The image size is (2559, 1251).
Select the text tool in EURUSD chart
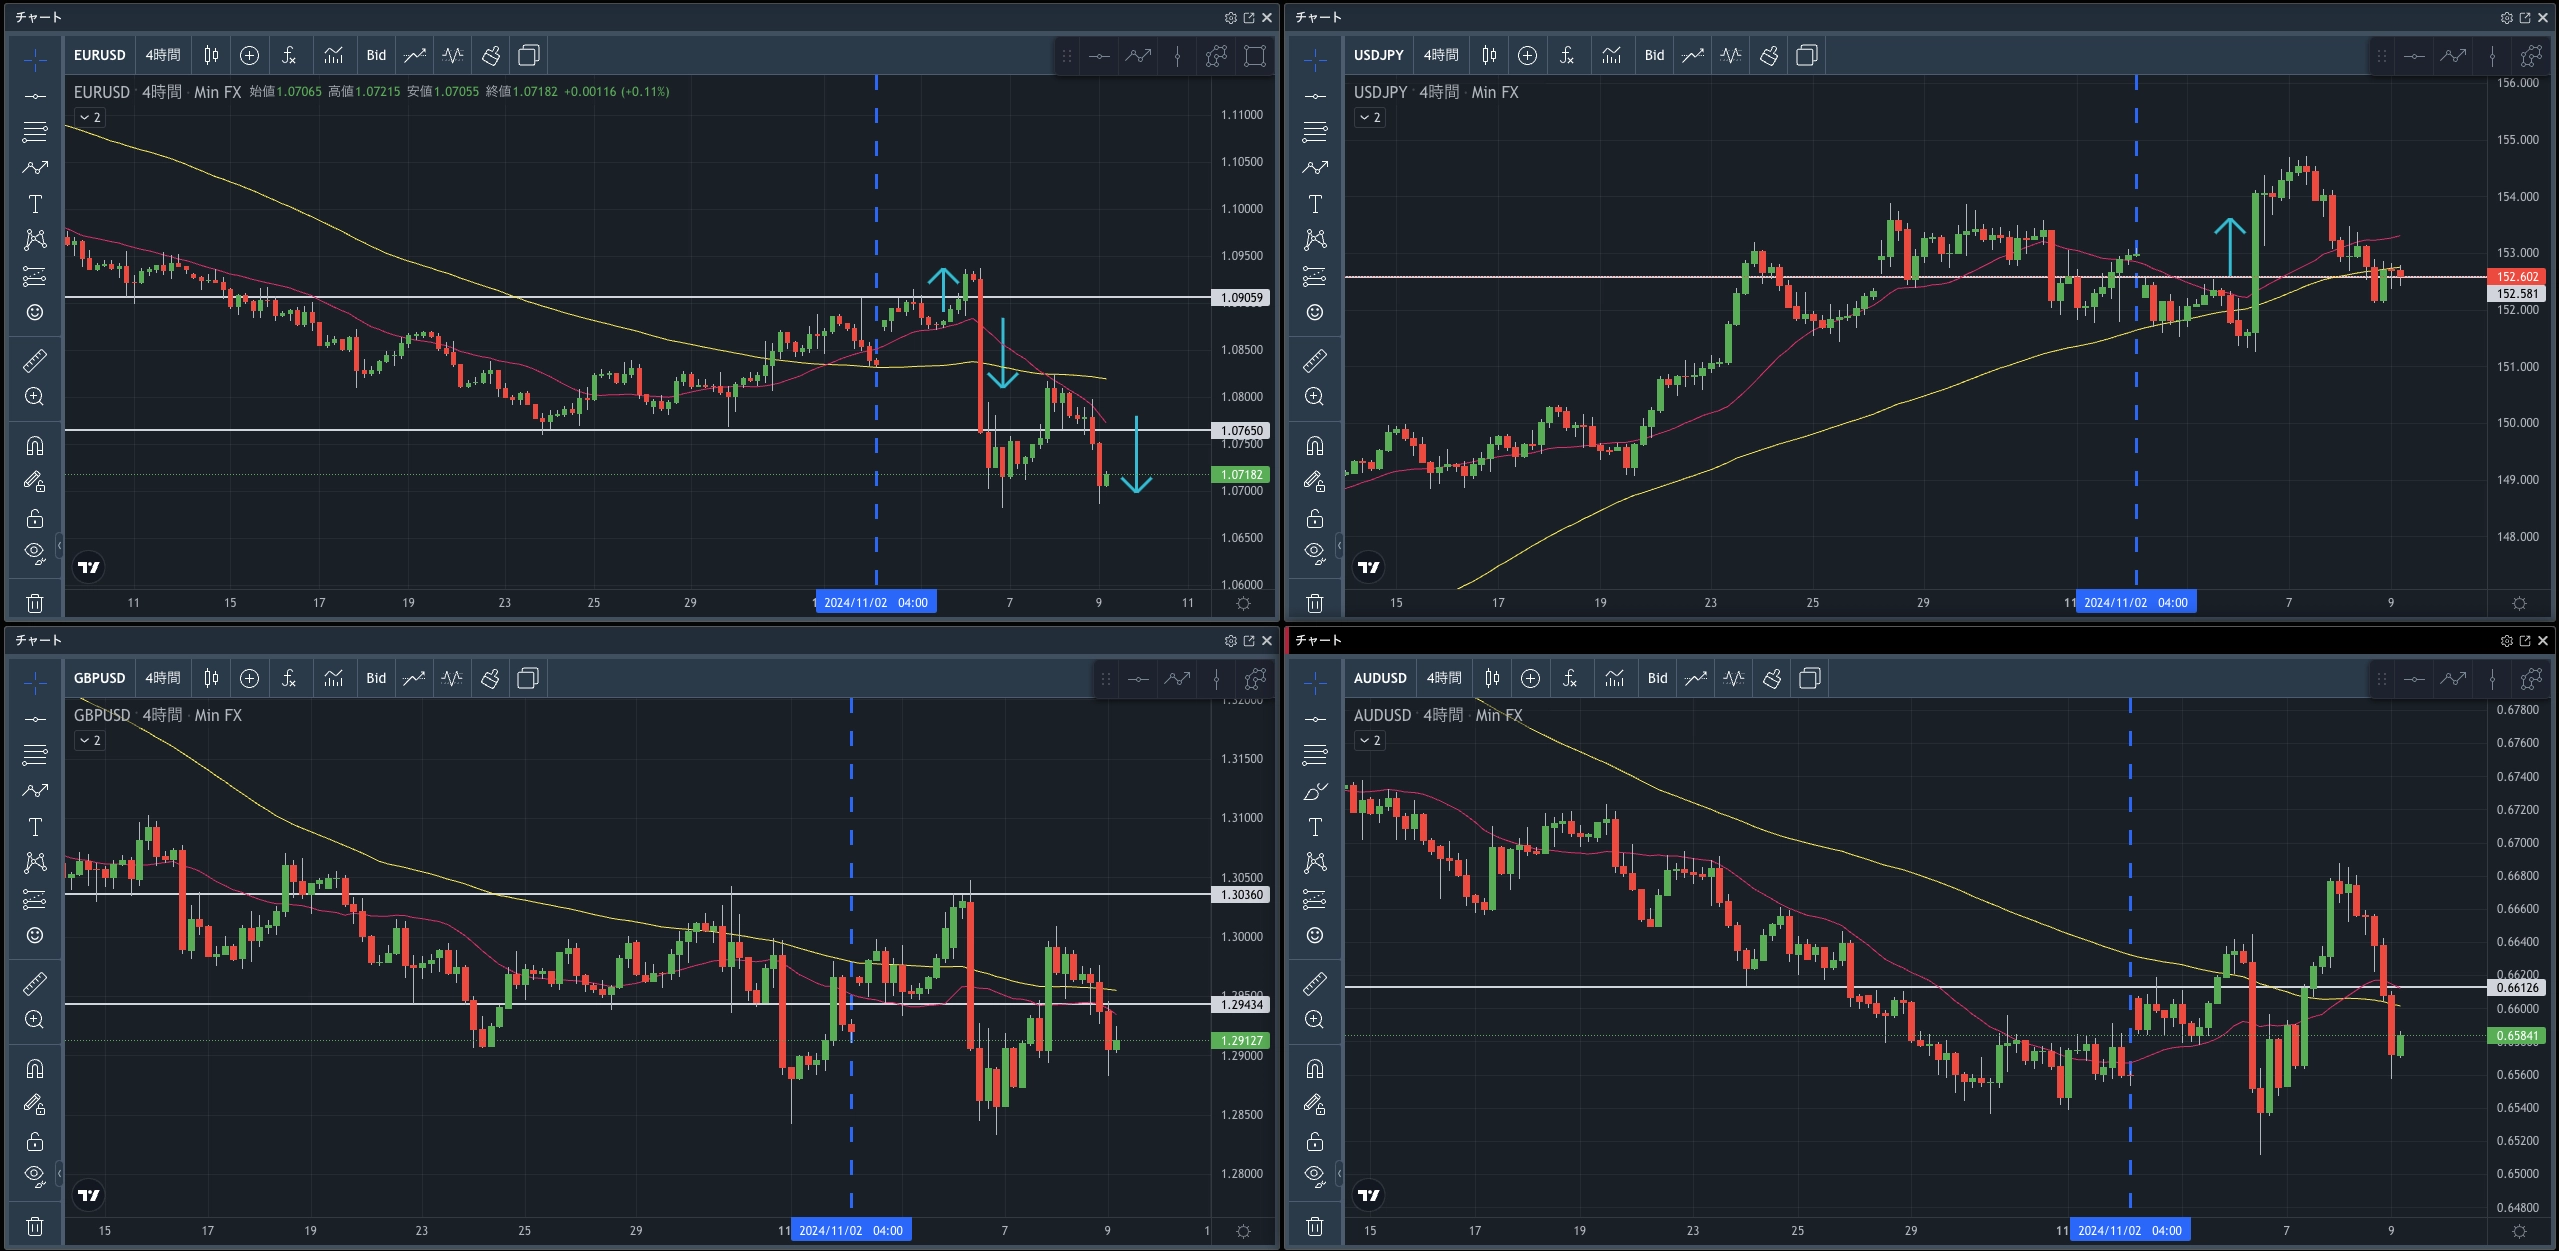point(35,204)
